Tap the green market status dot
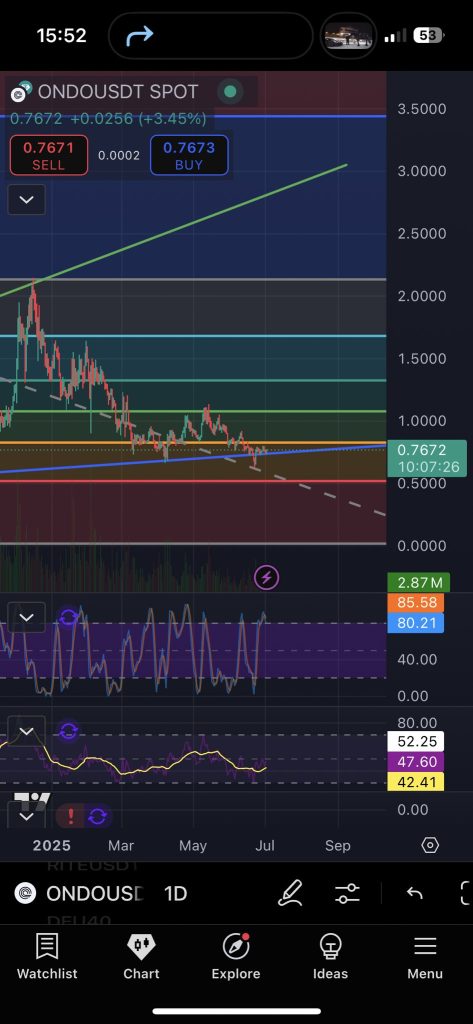Screen dimensions: 473x1024 click(230, 91)
